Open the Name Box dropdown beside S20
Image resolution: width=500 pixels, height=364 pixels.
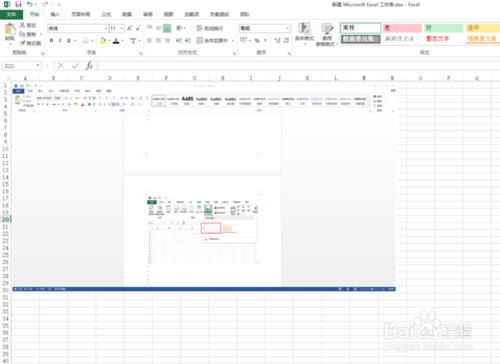(38, 65)
